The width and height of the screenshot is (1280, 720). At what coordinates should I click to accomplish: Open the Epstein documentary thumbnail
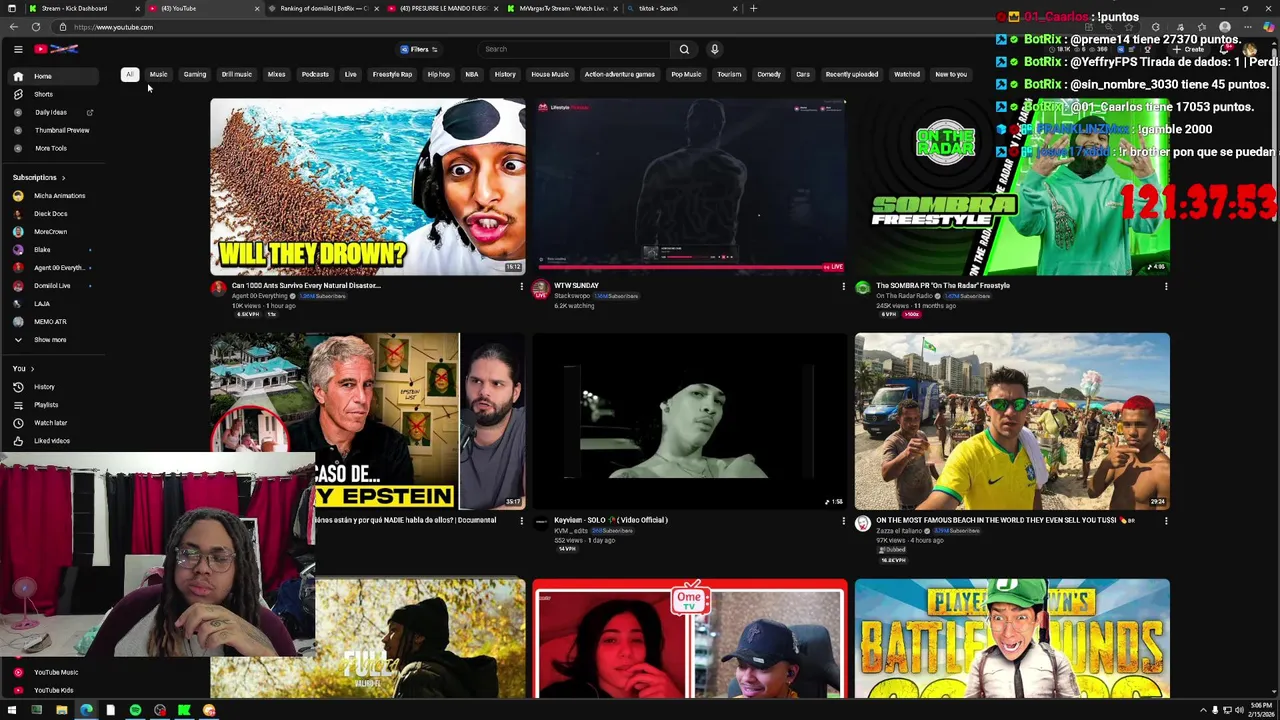click(x=367, y=421)
